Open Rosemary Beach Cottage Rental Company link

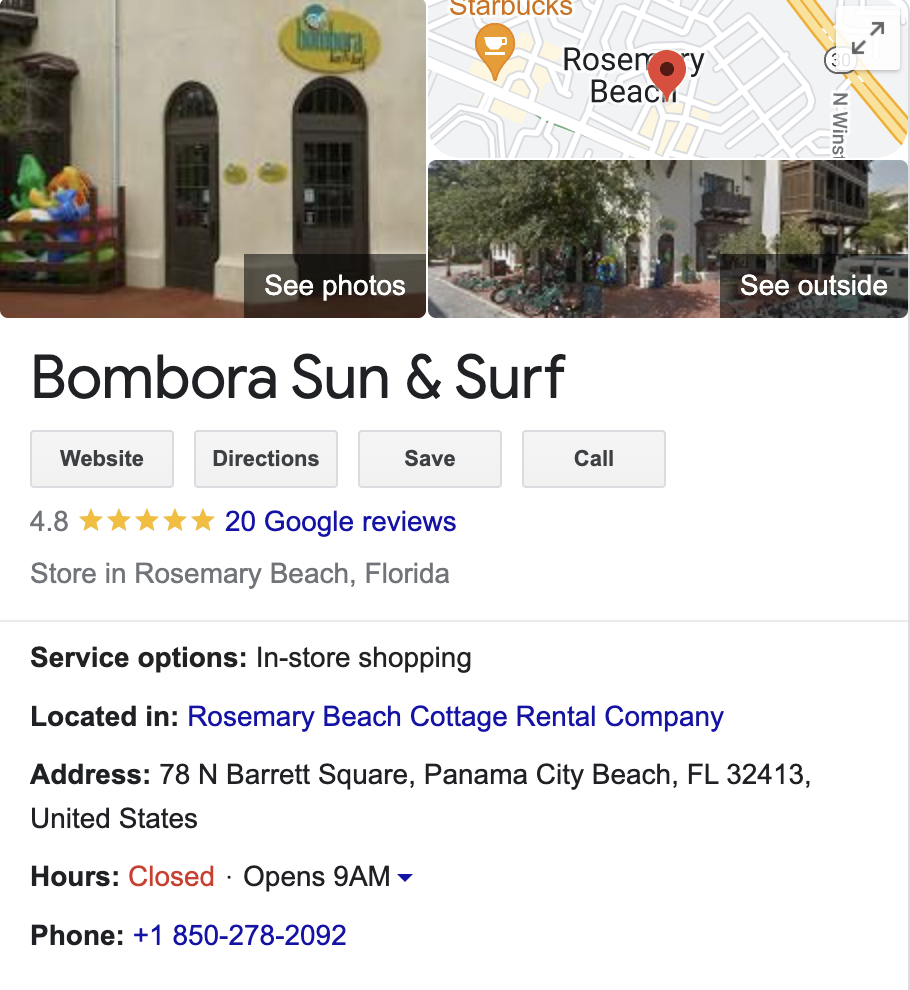pos(455,717)
